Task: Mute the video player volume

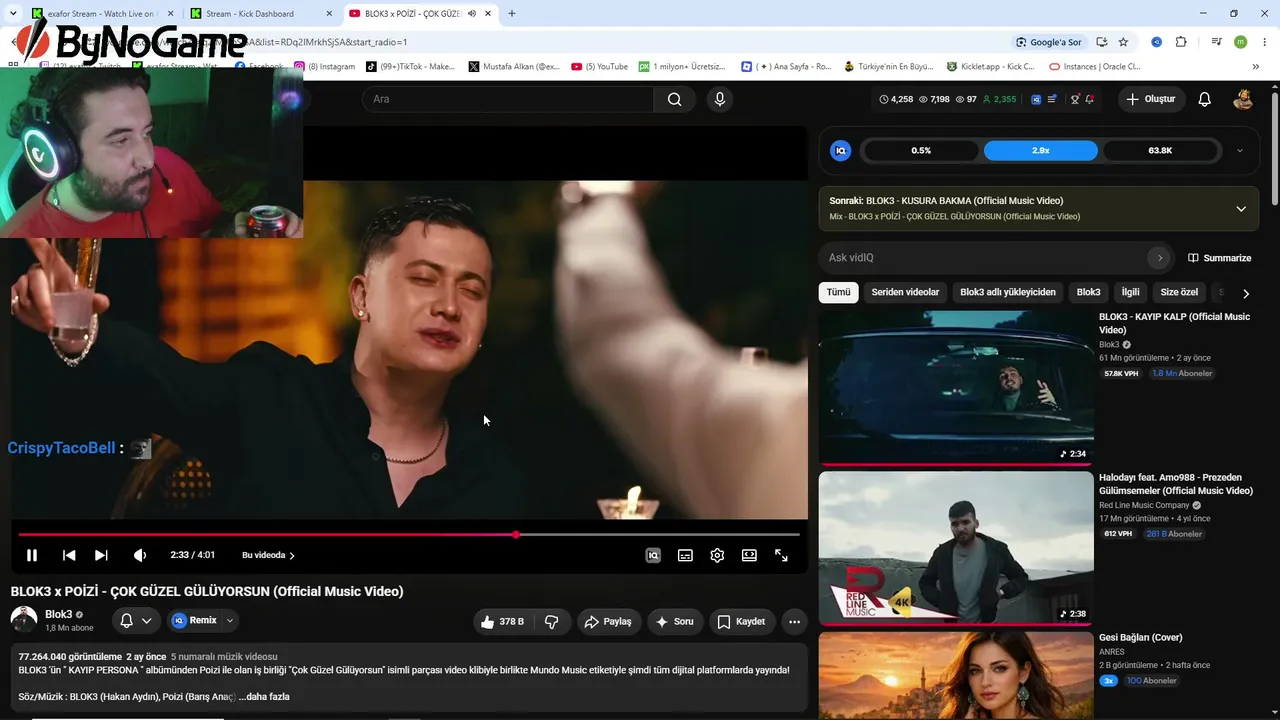Action: click(140, 555)
